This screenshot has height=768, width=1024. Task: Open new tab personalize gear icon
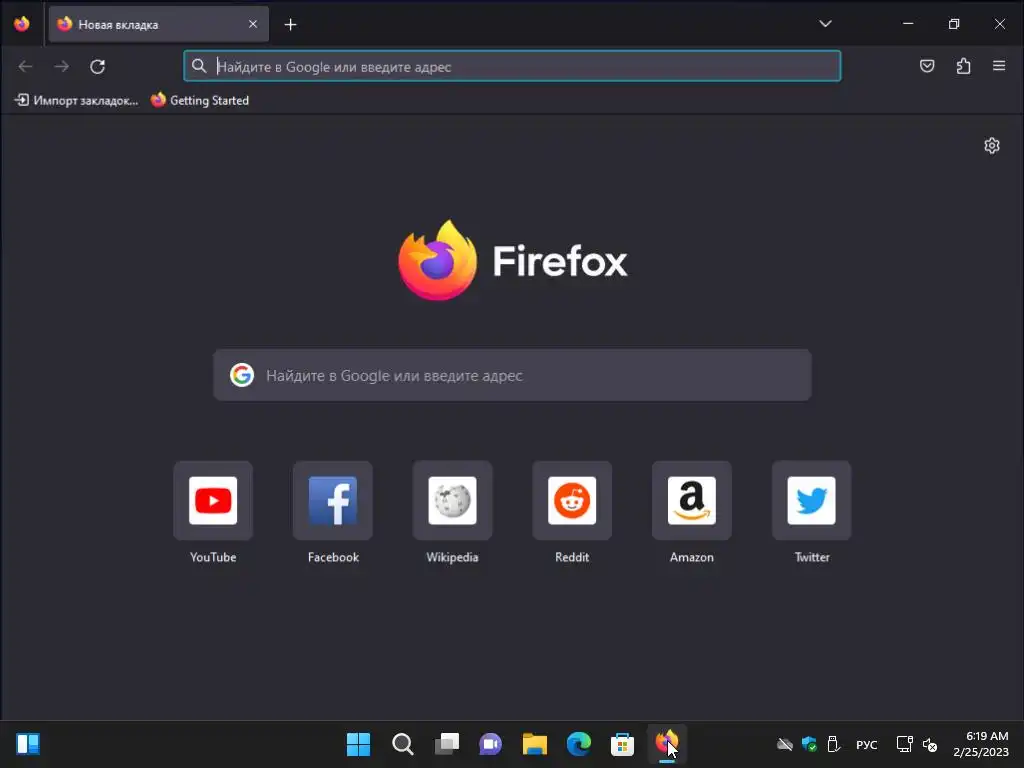click(x=991, y=145)
